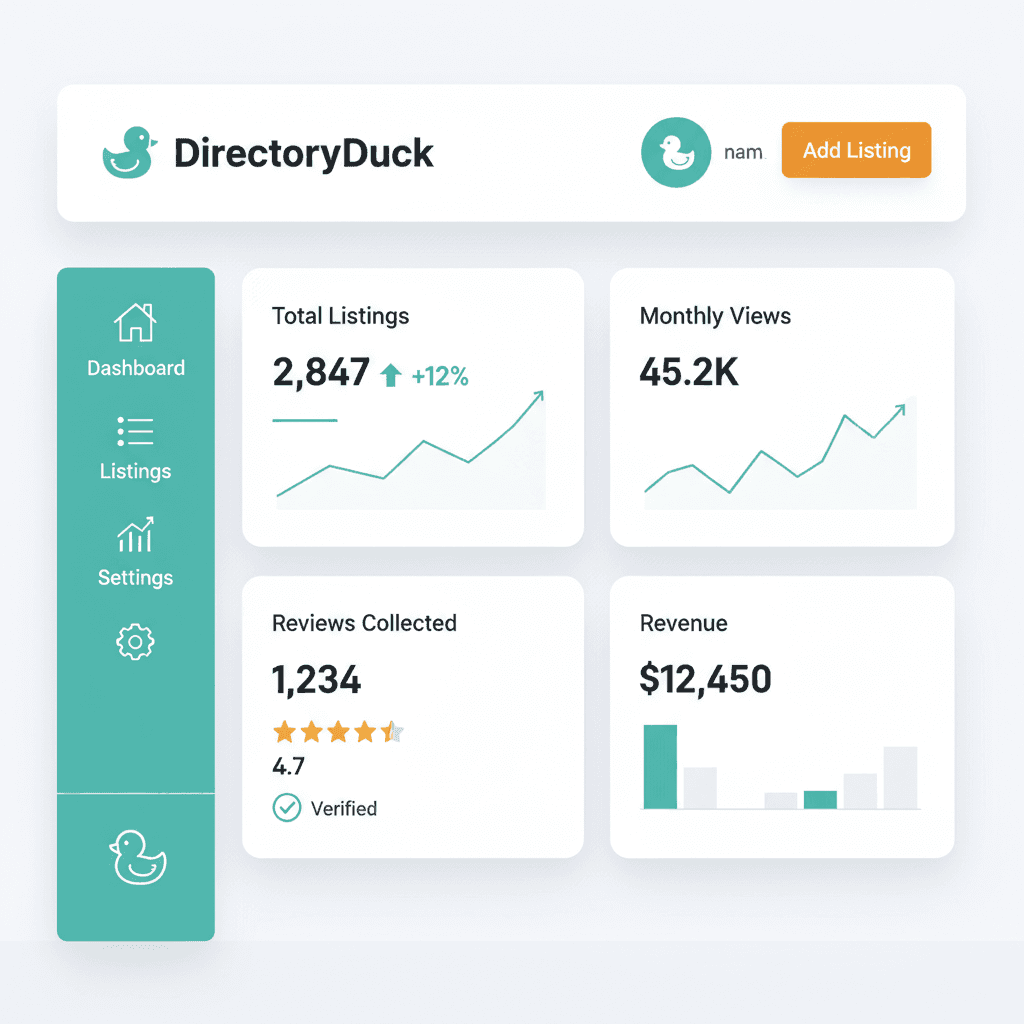This screenshot has width=1024, height=1024.
Task: Switch to the Listings section
Action: point(135,471)
